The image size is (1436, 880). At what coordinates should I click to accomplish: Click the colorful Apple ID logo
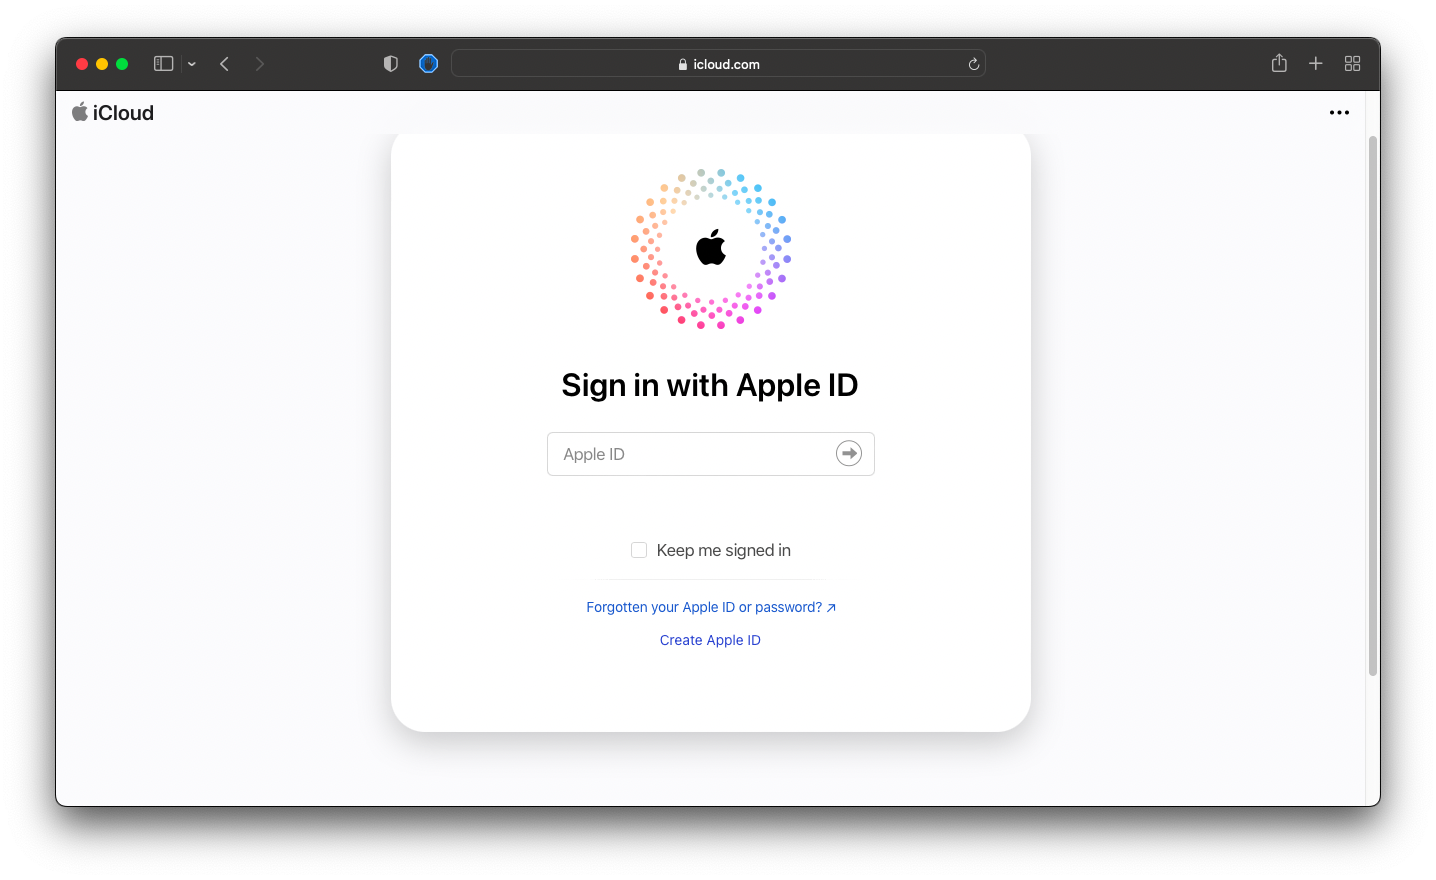[x=710, y=250]
